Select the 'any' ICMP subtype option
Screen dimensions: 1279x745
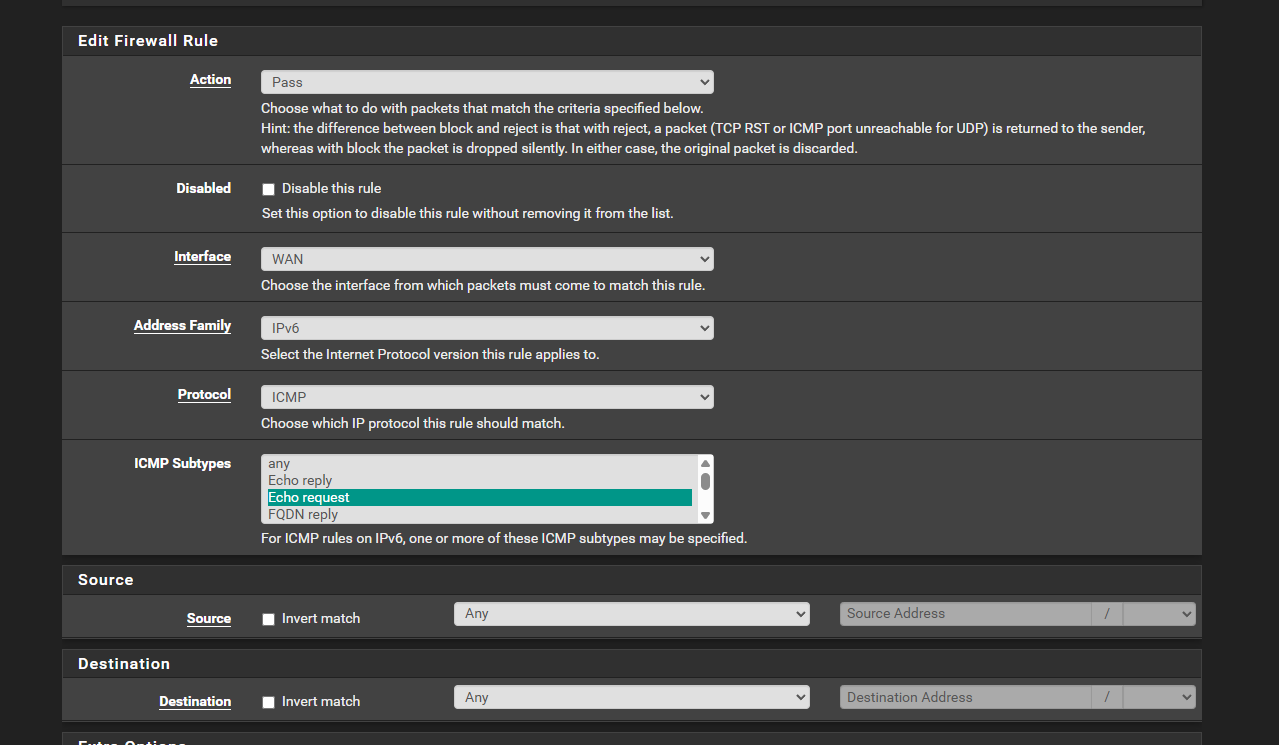(279, 464)
